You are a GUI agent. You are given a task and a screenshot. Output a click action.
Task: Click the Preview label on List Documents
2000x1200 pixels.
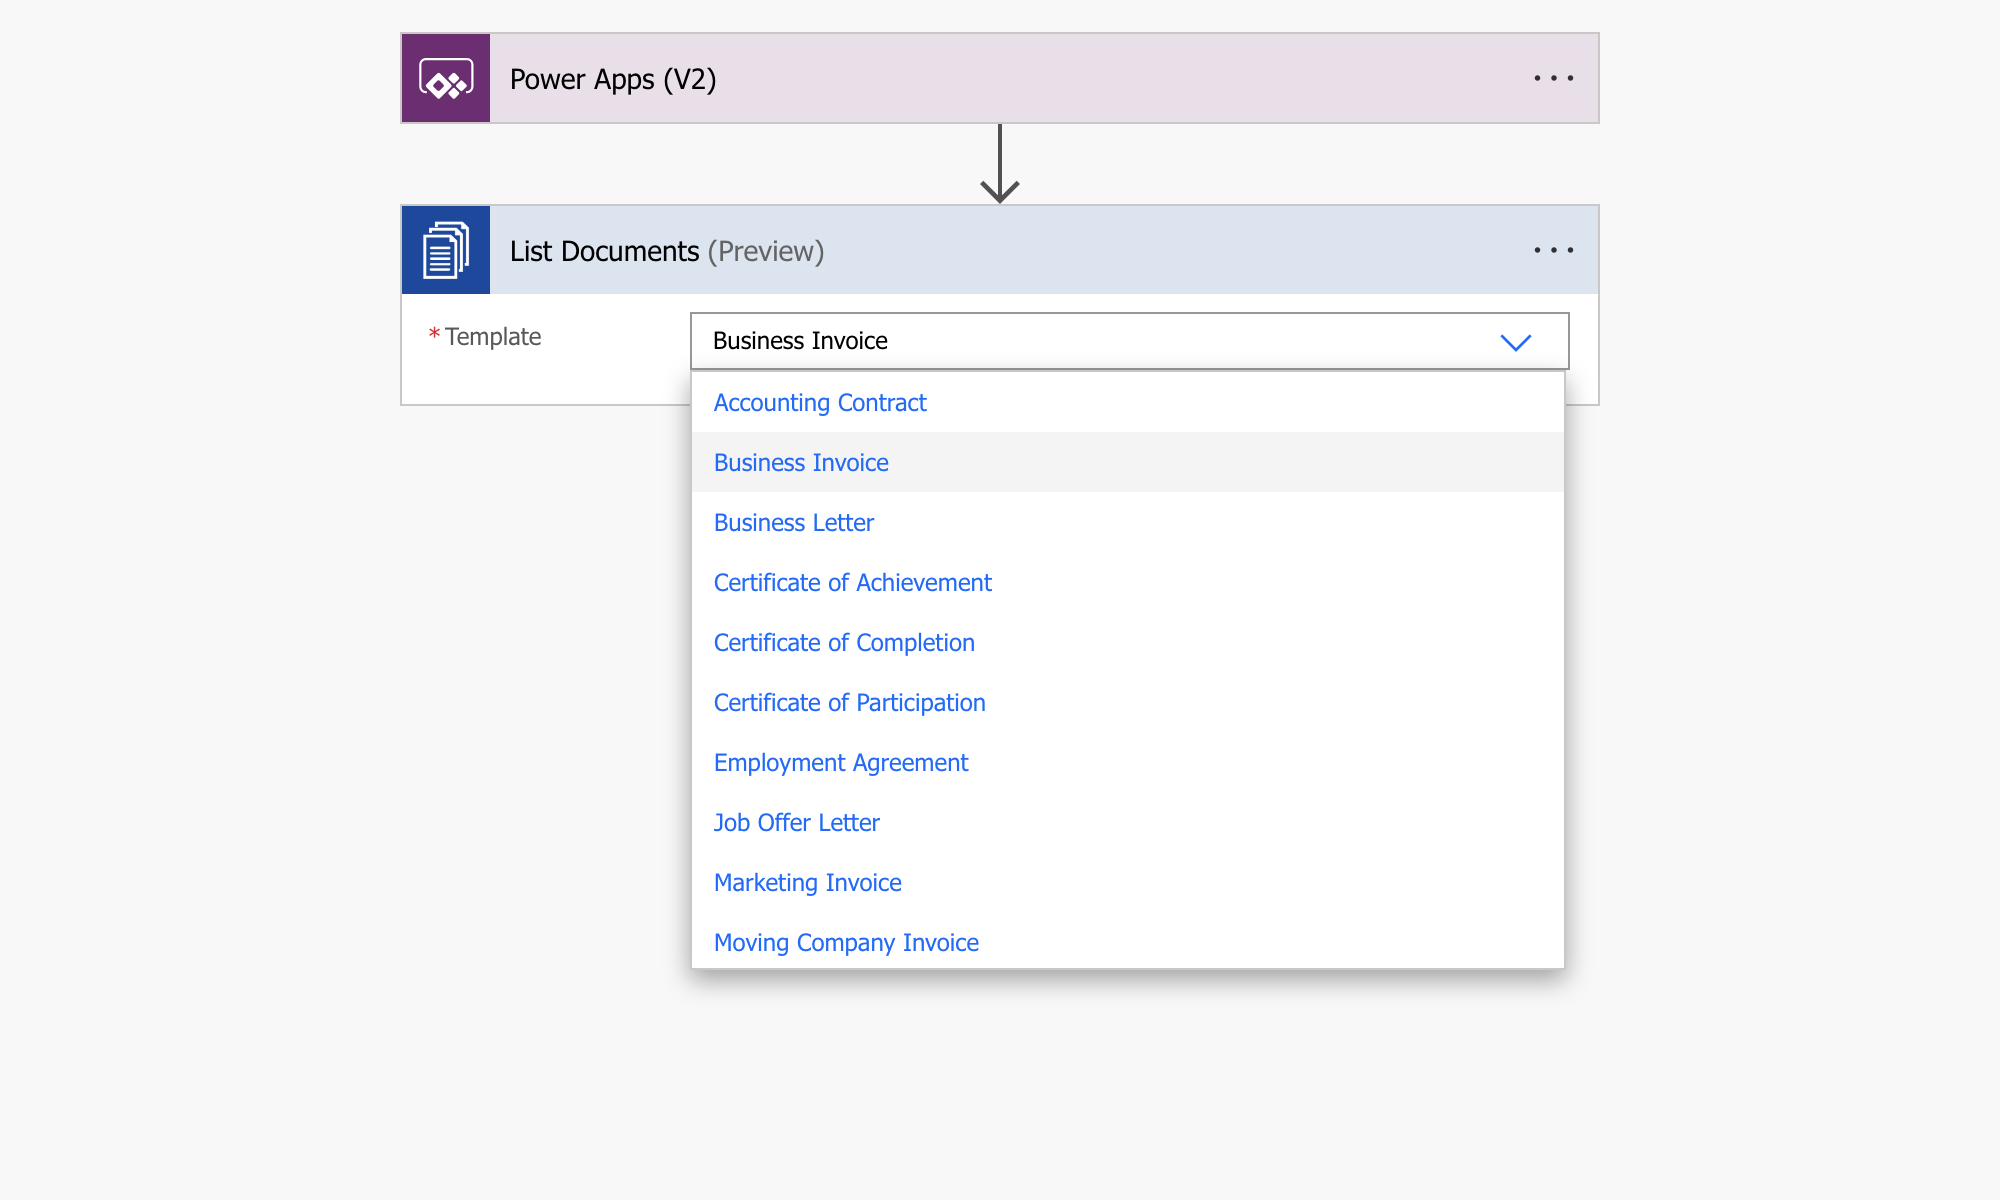(767, 251)
